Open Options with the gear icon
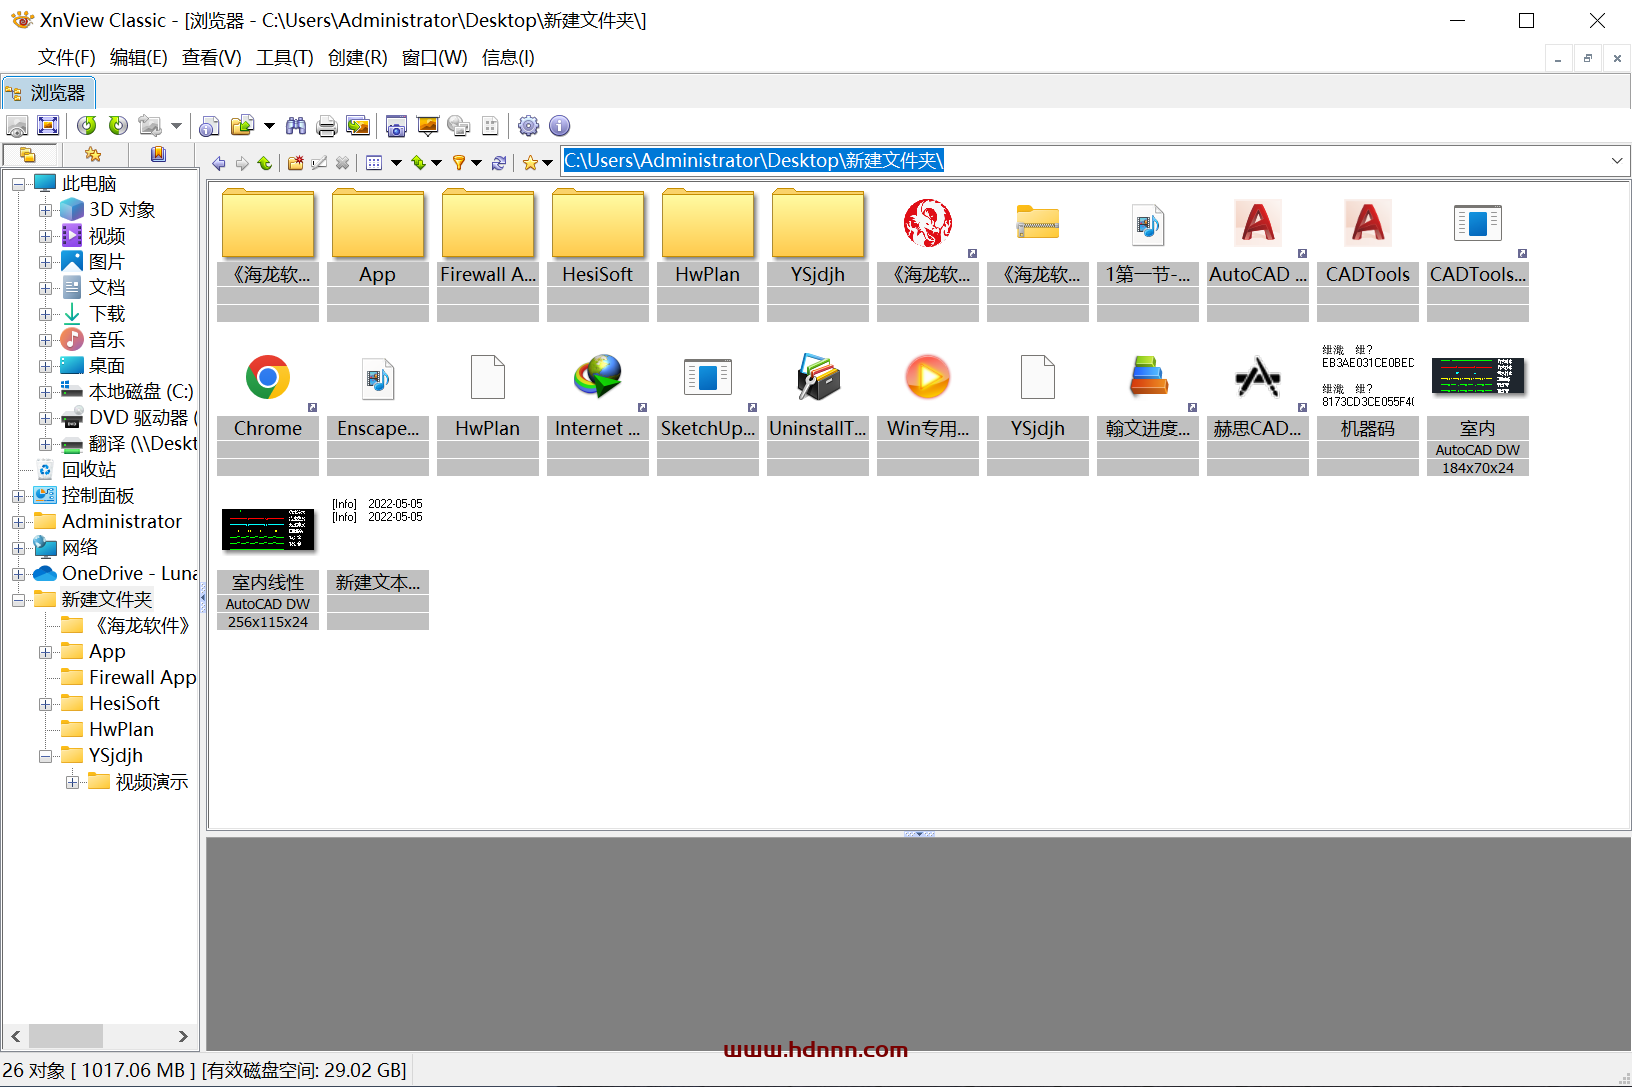Image resolution: width=1632 pixels, height=1087 pixels. click(x=529, y=126)
